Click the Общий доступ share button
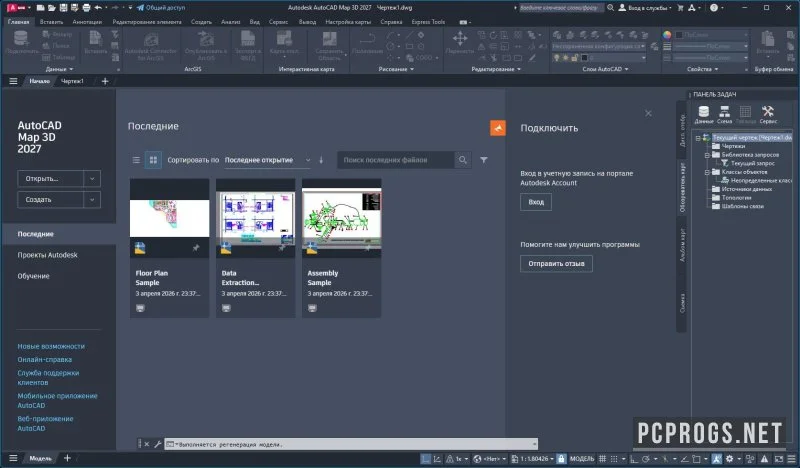This screenshot has width=800, height=468. 161,8
